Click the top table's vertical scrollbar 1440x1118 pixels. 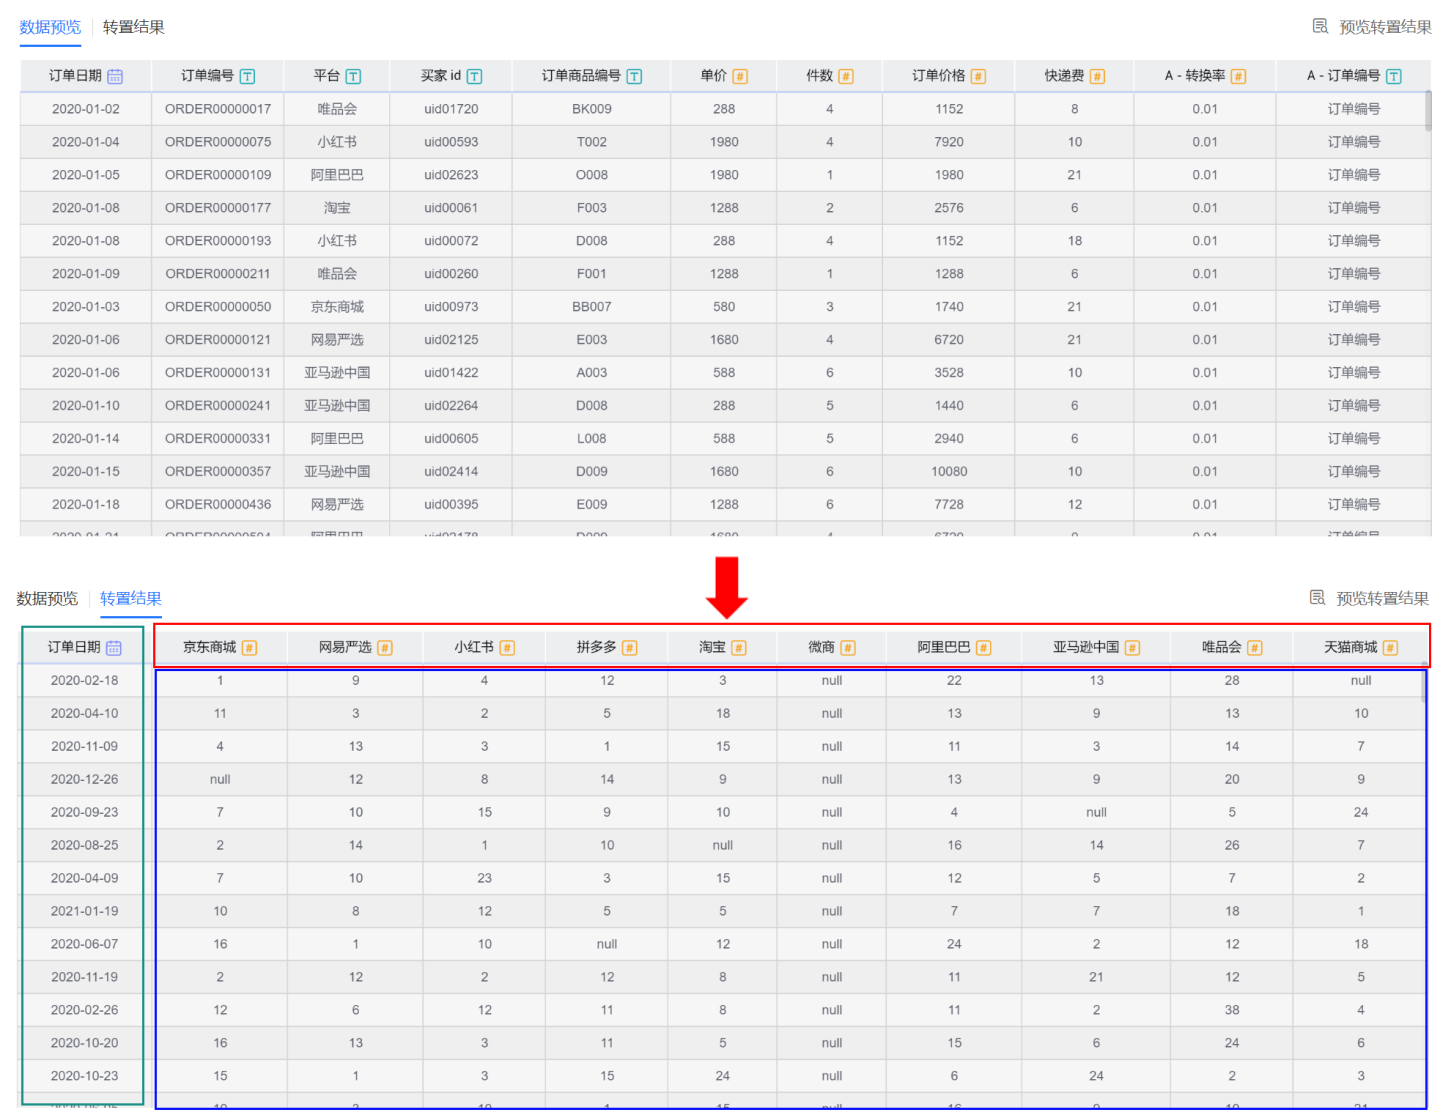(x=1427, y=110)
